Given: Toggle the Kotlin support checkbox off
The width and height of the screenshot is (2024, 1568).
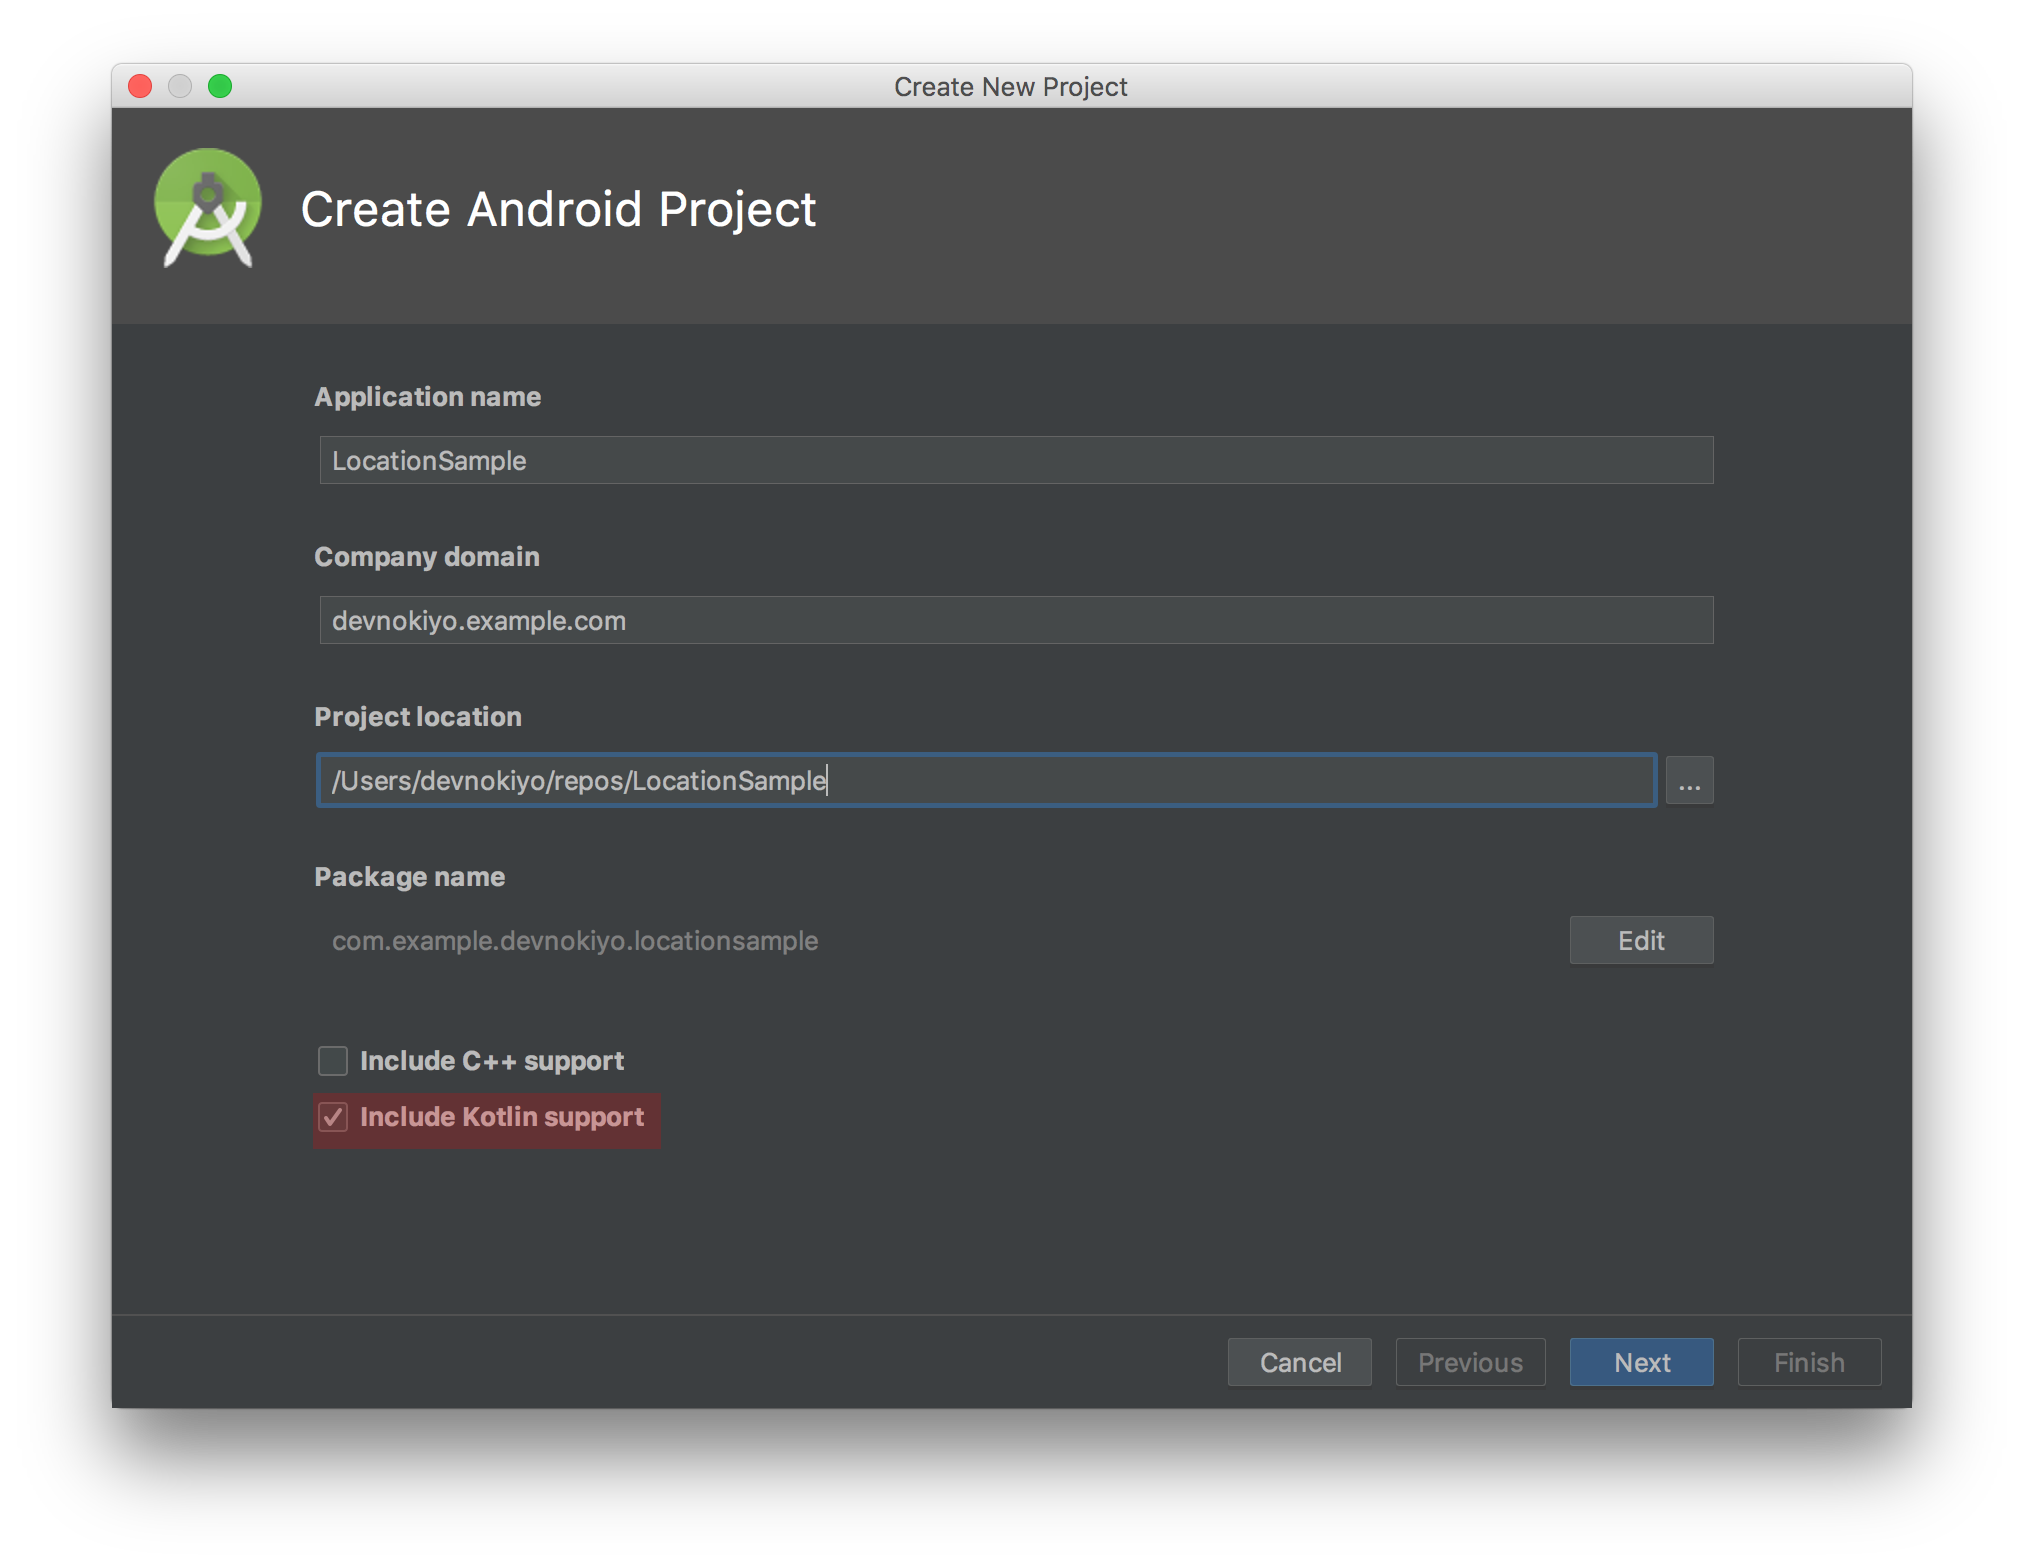Looking at the screenshot, I should pyautogui.click(x=333, y=1117).
